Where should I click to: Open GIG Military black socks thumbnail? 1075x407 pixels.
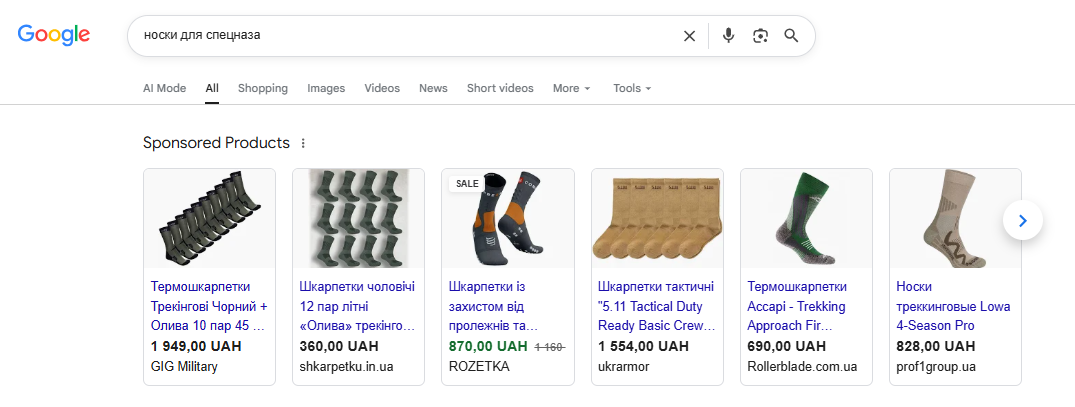209,219
